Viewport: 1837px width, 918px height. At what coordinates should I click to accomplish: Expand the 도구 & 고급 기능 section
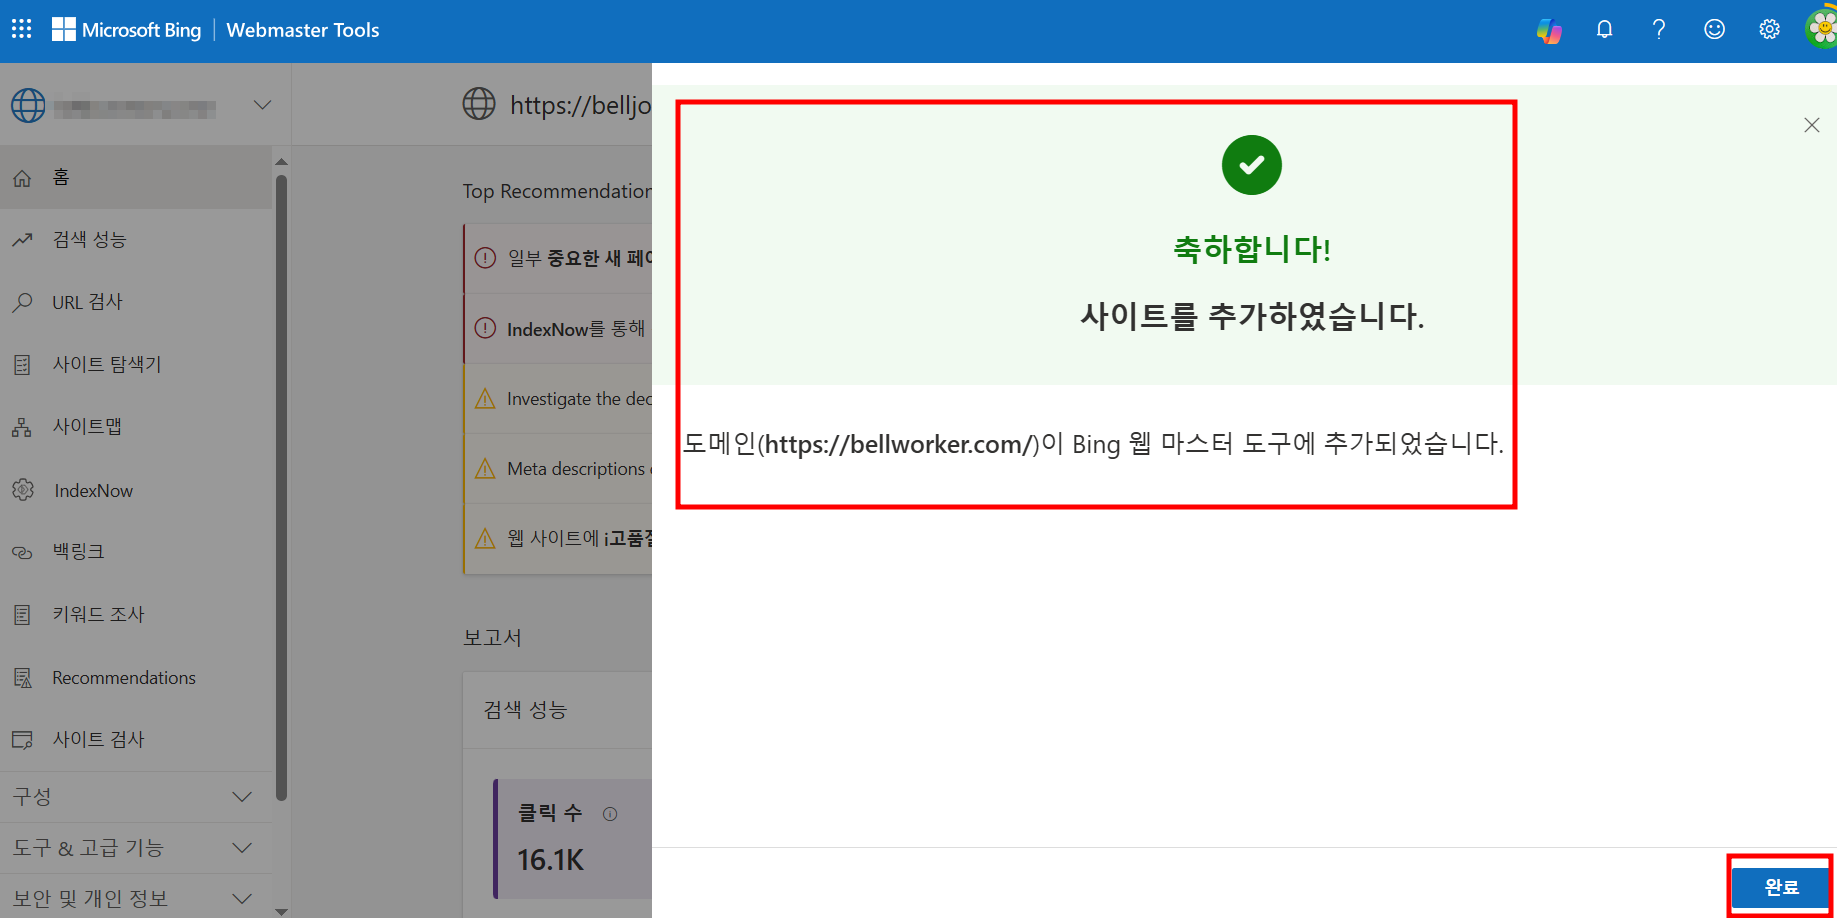[x=136, y=848]
